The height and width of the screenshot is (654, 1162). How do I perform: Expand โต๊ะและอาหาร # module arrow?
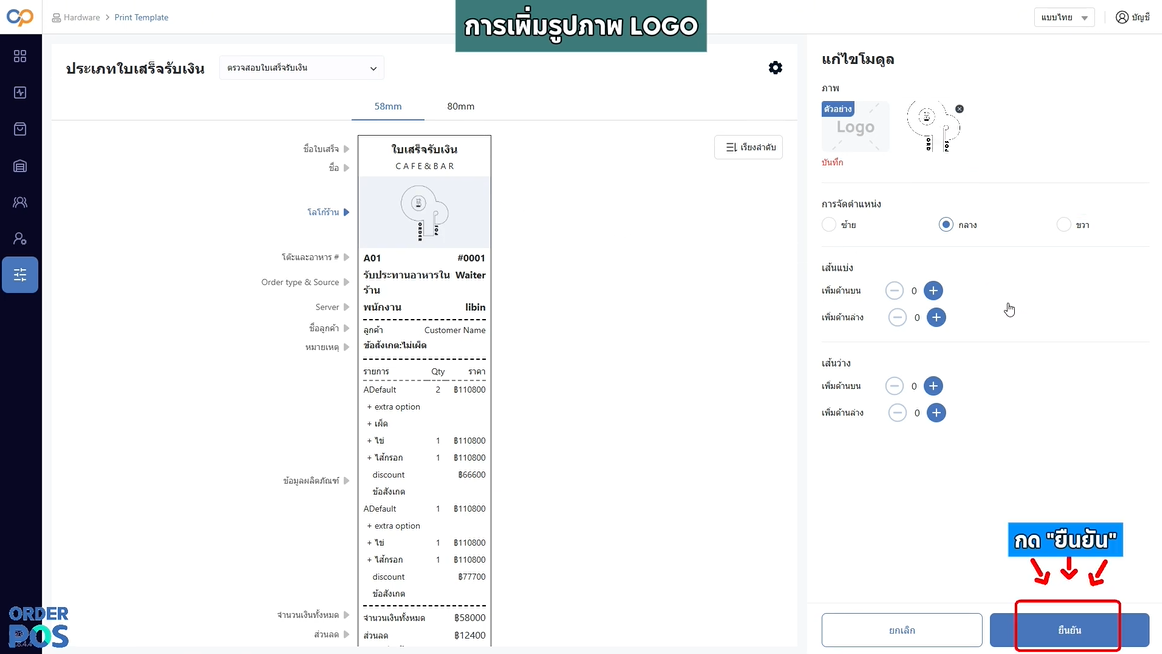[346, 257]
